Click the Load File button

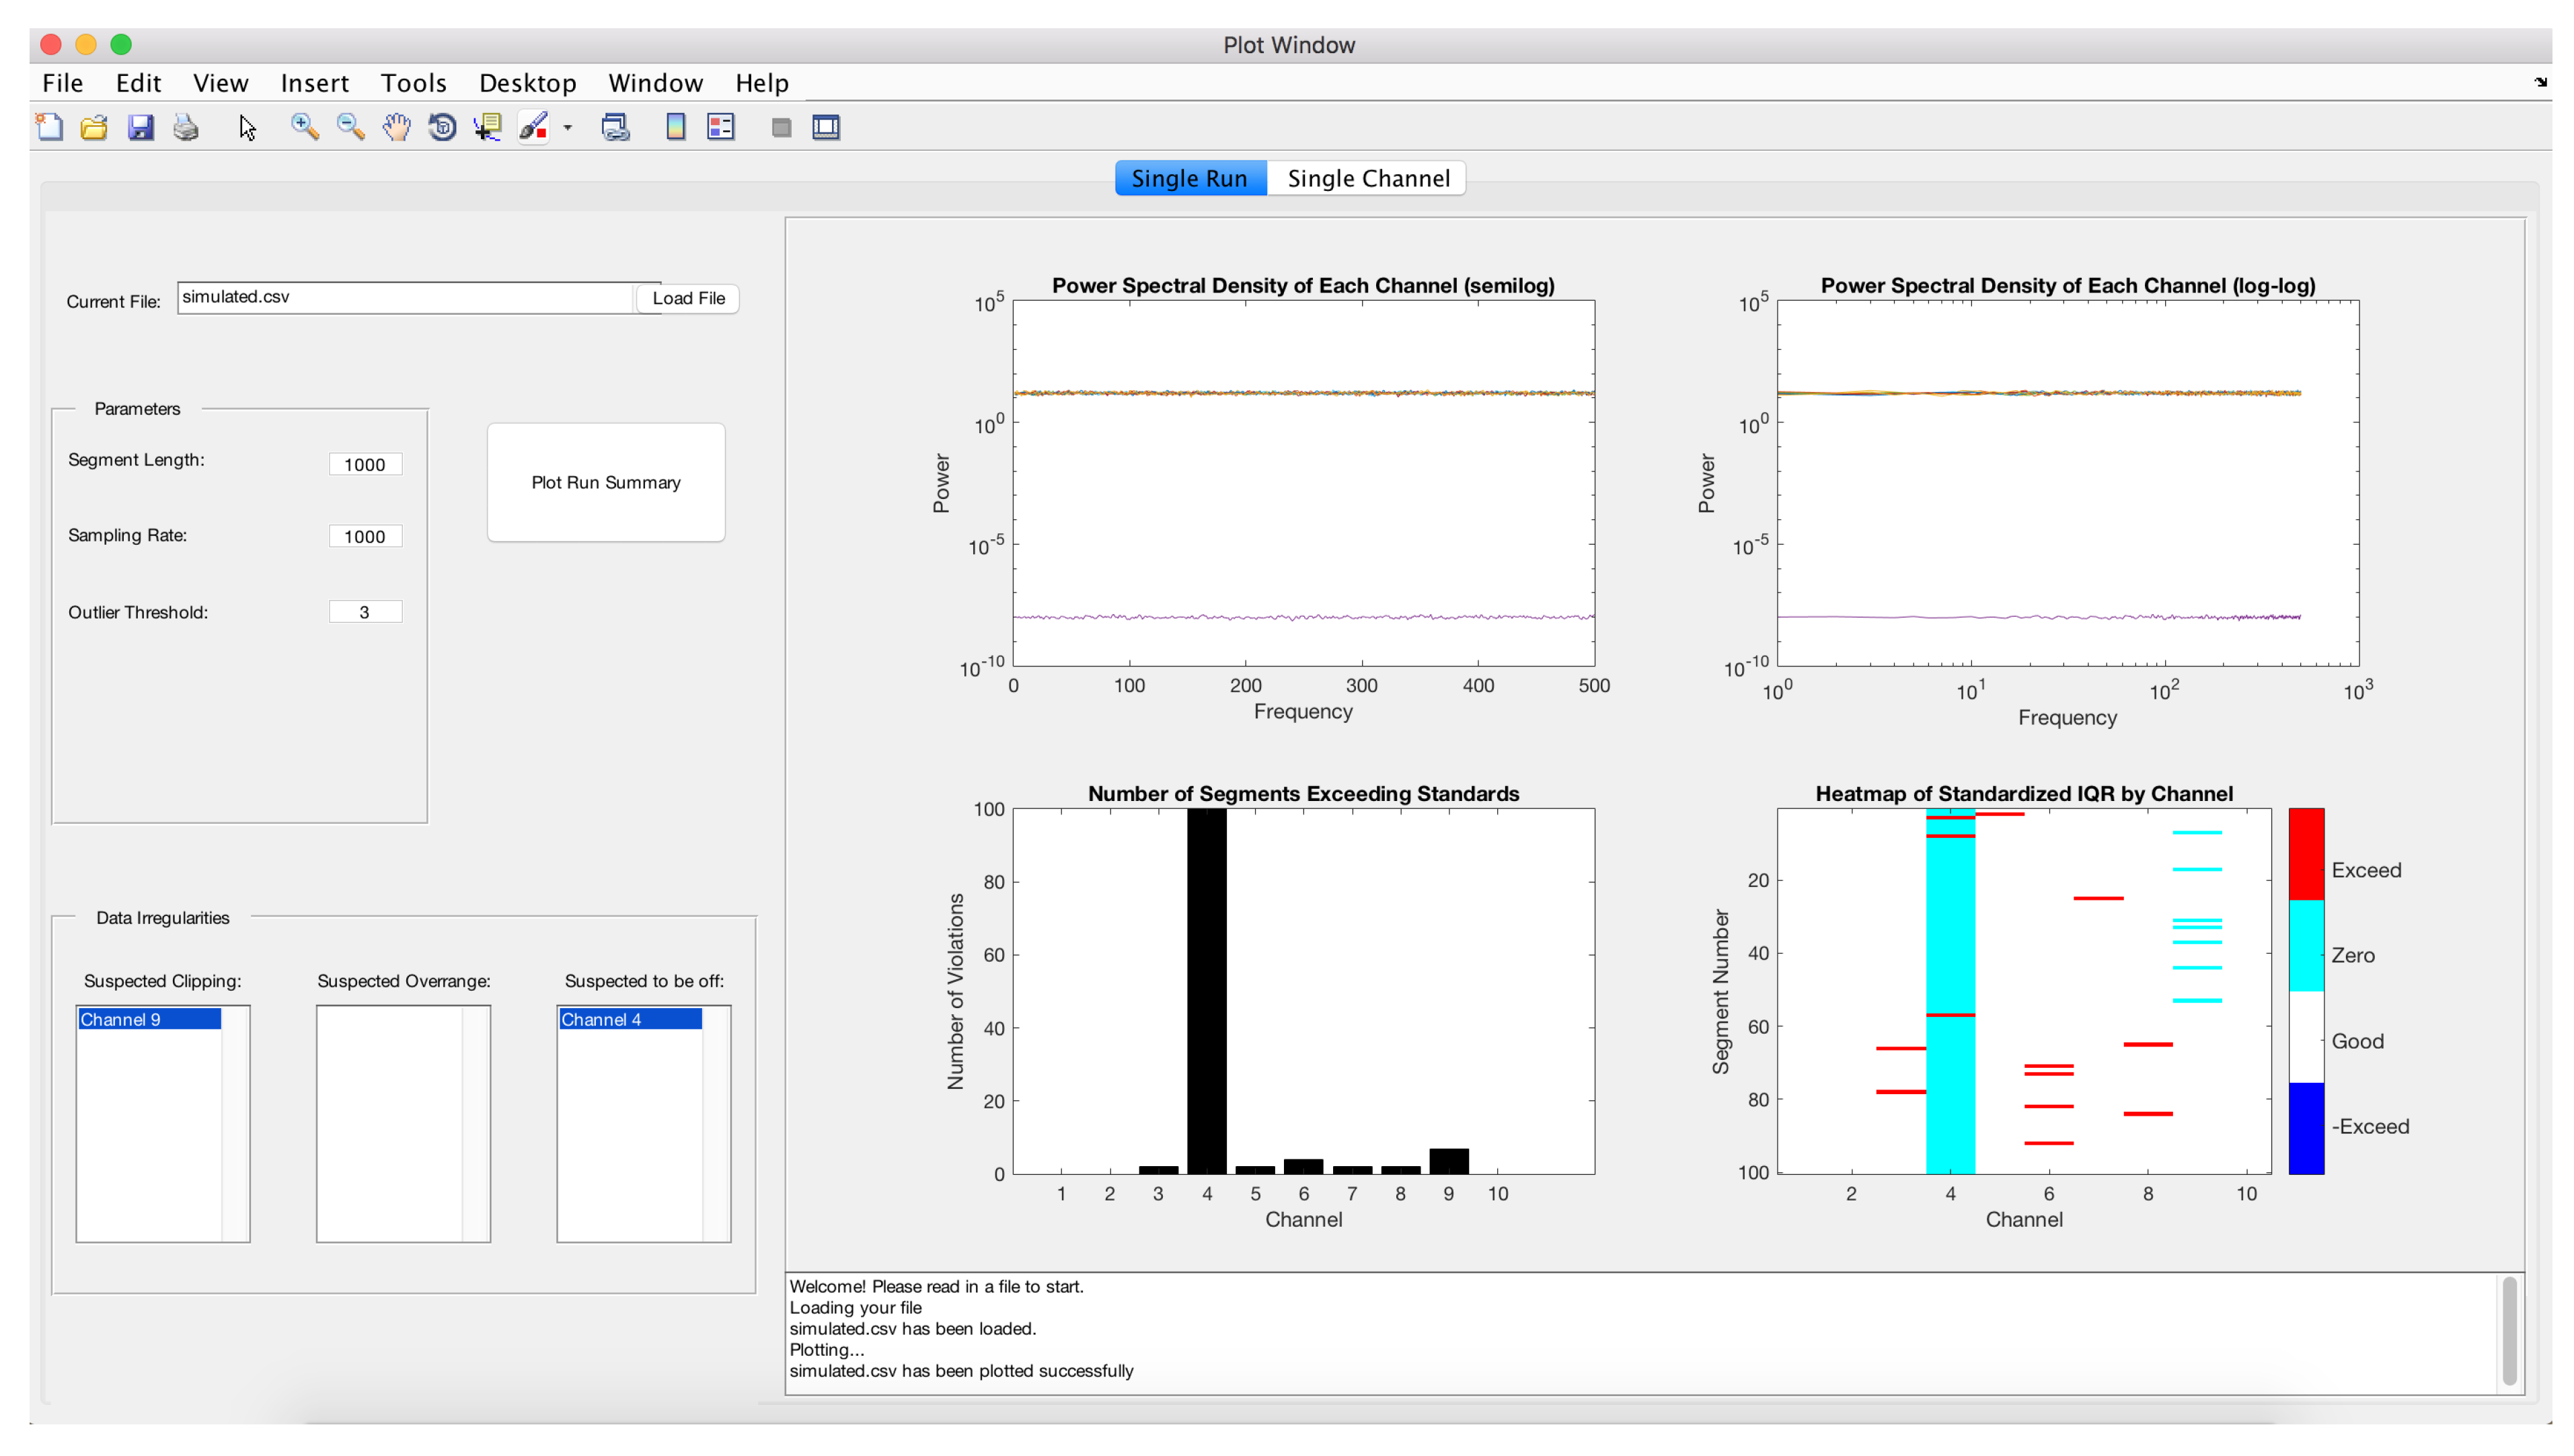[688, 298]
